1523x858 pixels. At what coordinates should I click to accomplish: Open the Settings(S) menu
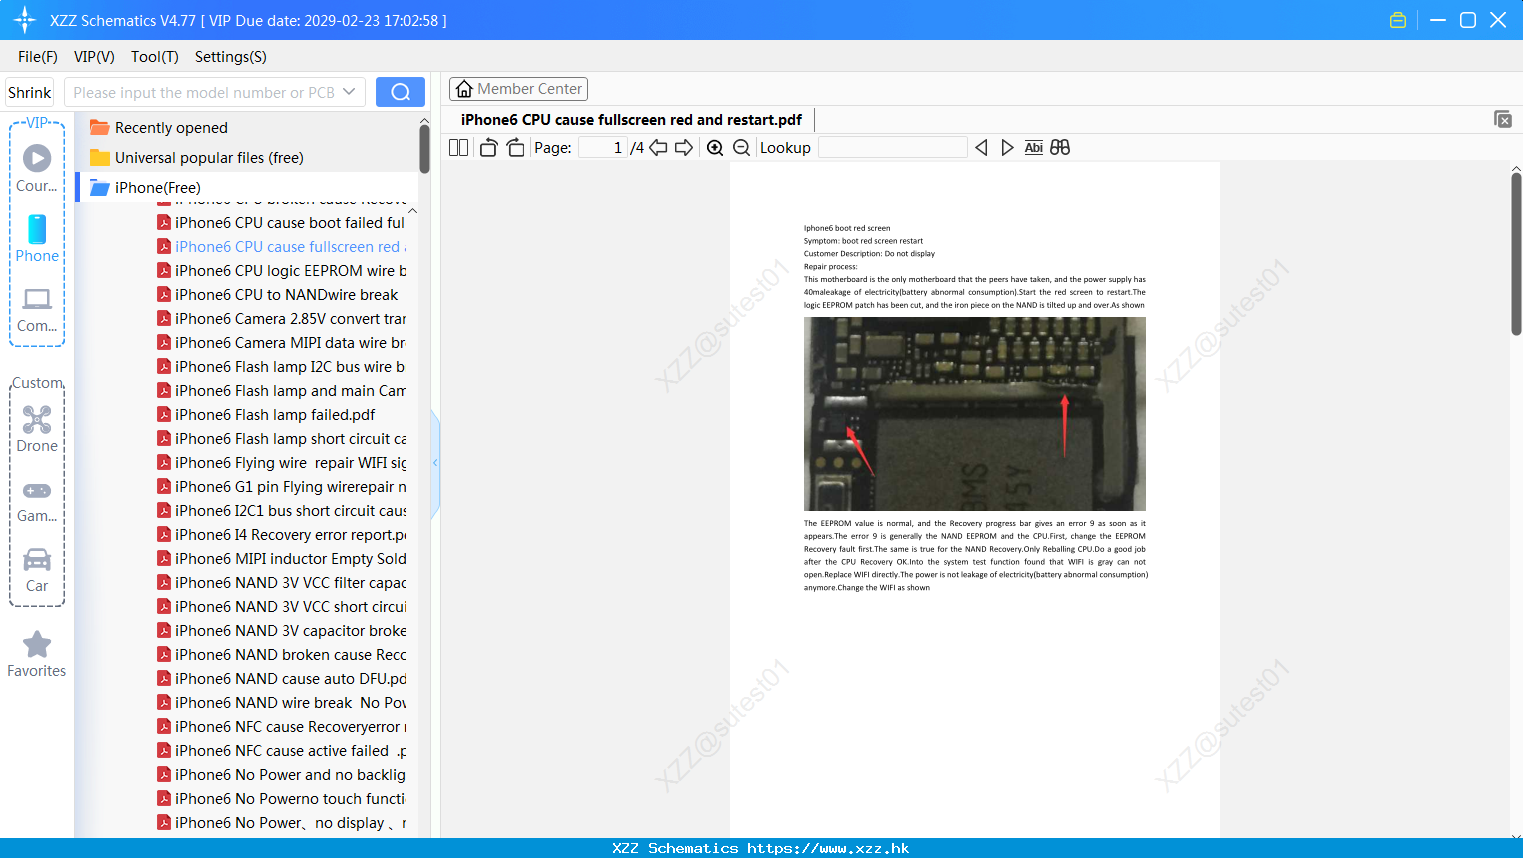pyautogui.click(x=231, y=57)
